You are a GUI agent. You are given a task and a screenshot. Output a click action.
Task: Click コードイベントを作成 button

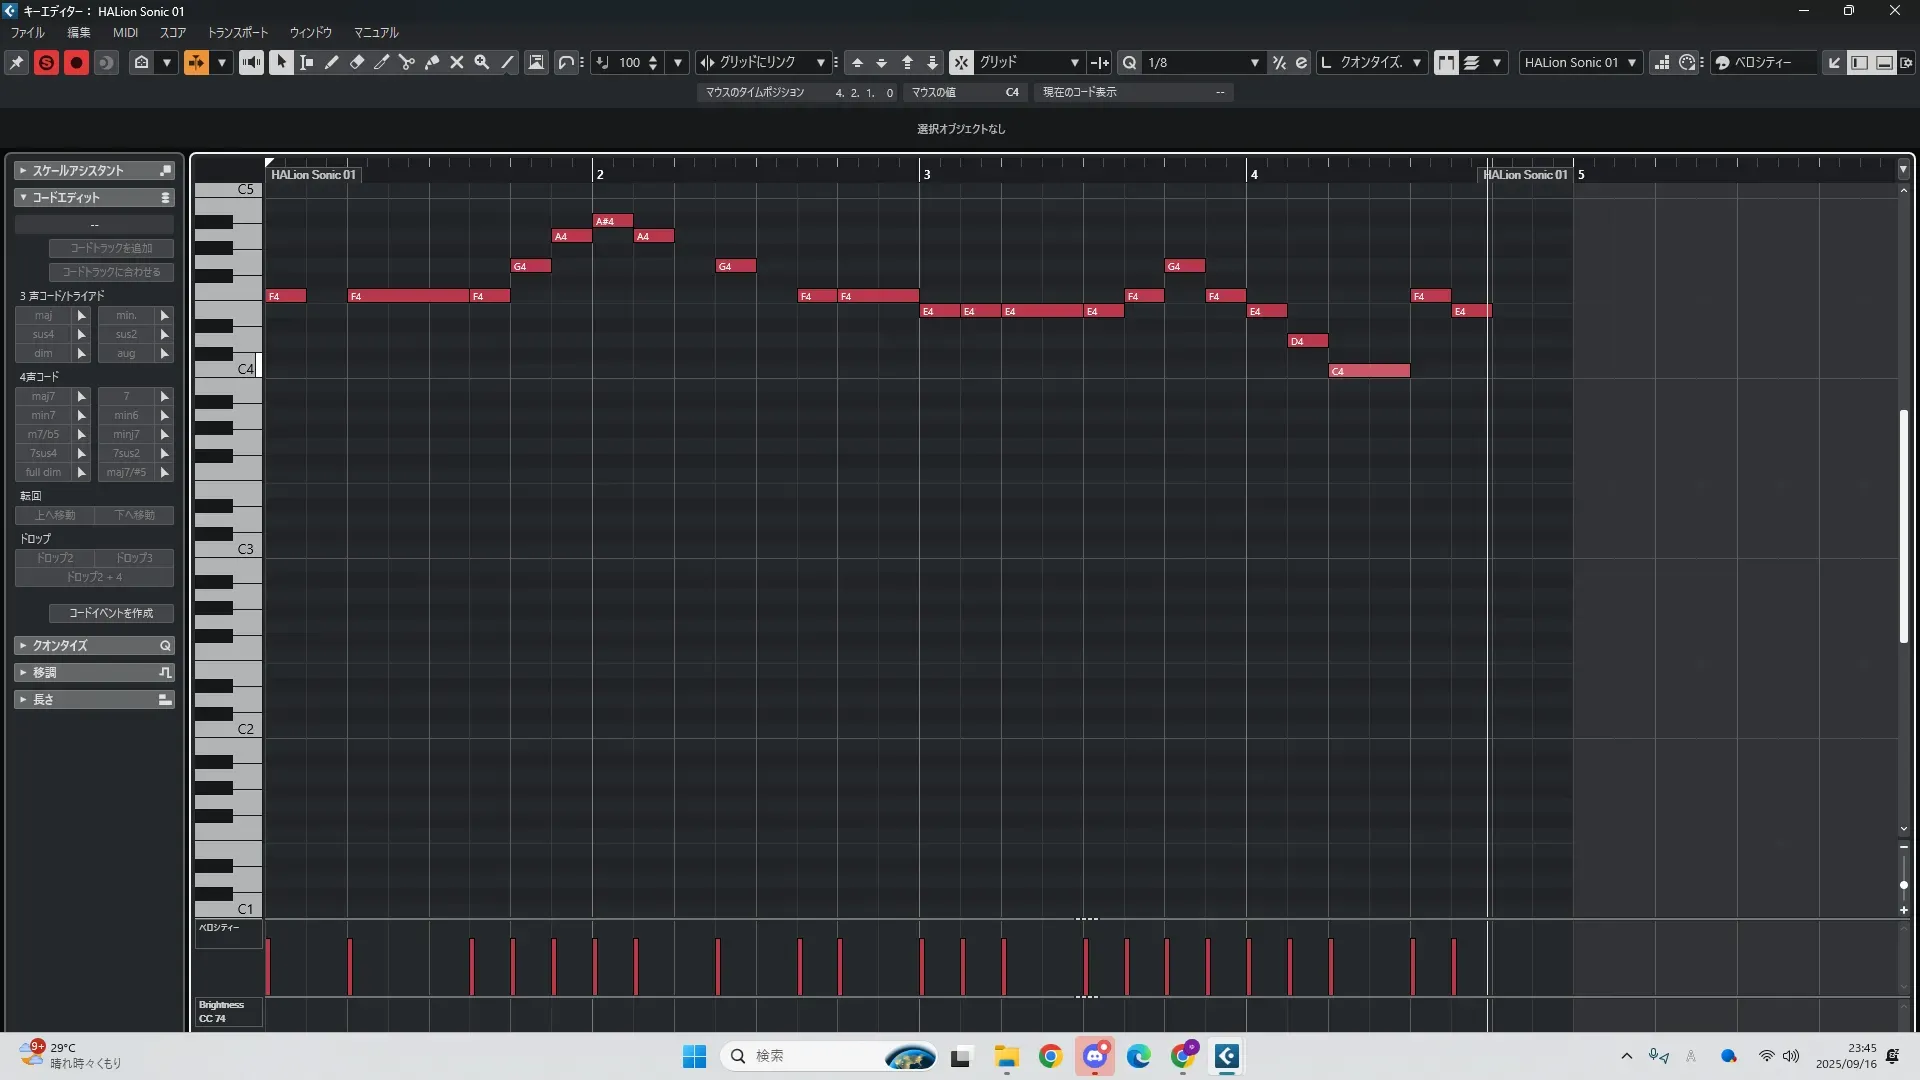pos(111,613)
